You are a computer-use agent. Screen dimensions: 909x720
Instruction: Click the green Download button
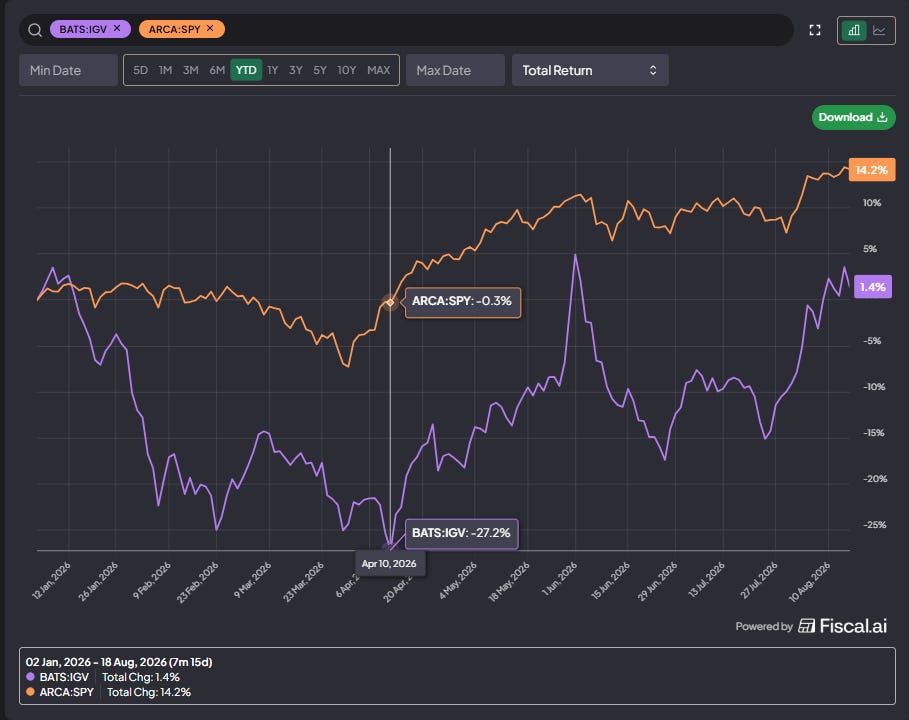pyautogui.click(x=853, y=117)
